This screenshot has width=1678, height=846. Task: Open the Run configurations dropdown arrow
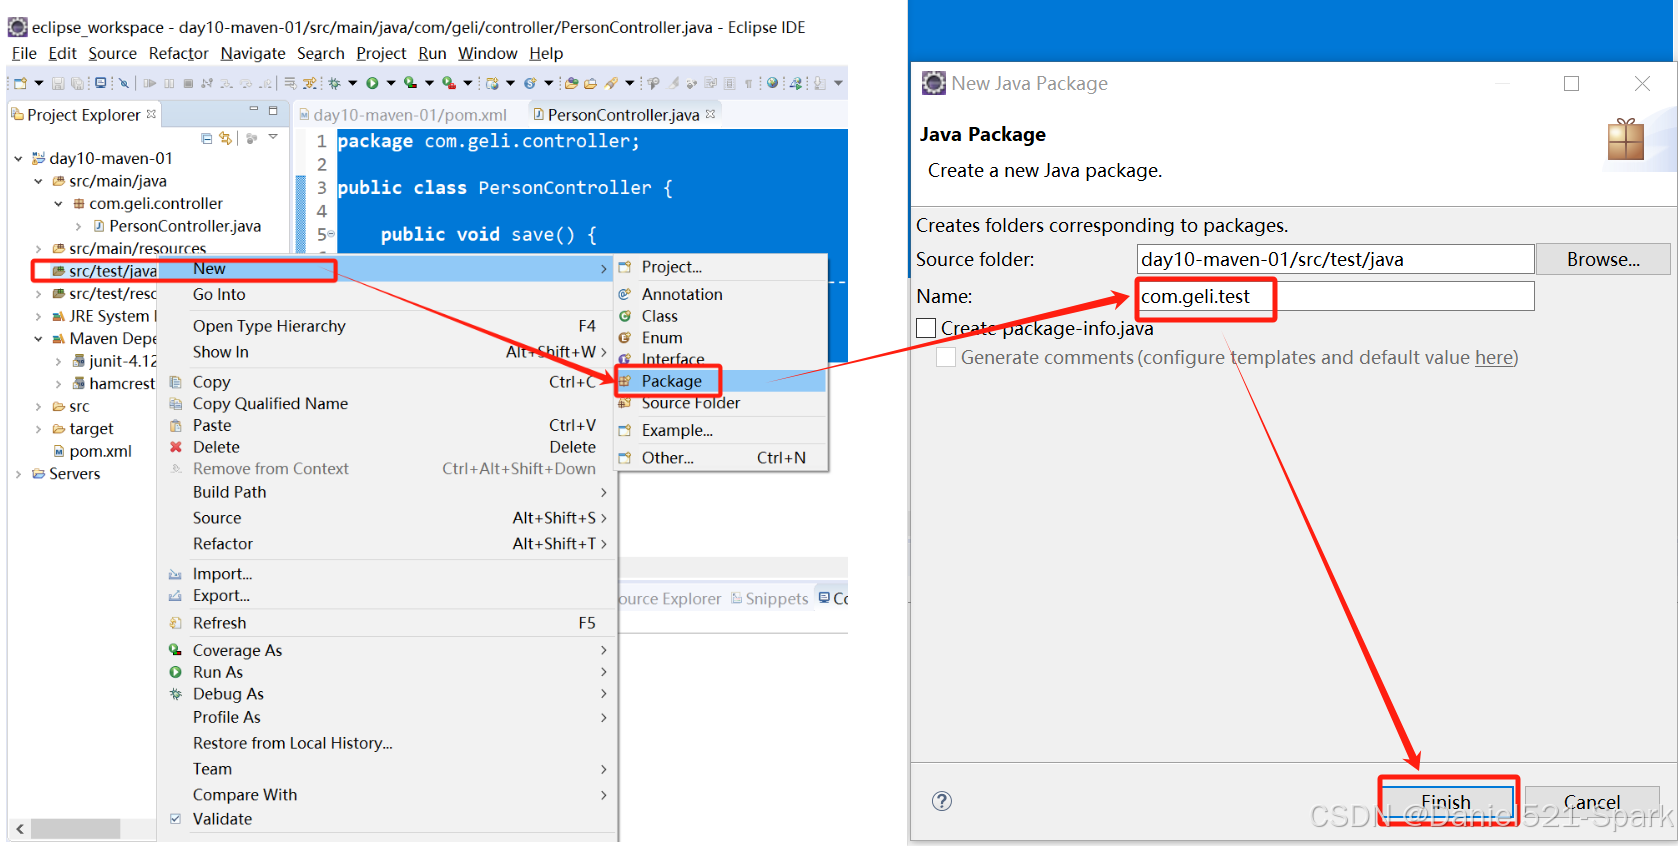[390, 83]
